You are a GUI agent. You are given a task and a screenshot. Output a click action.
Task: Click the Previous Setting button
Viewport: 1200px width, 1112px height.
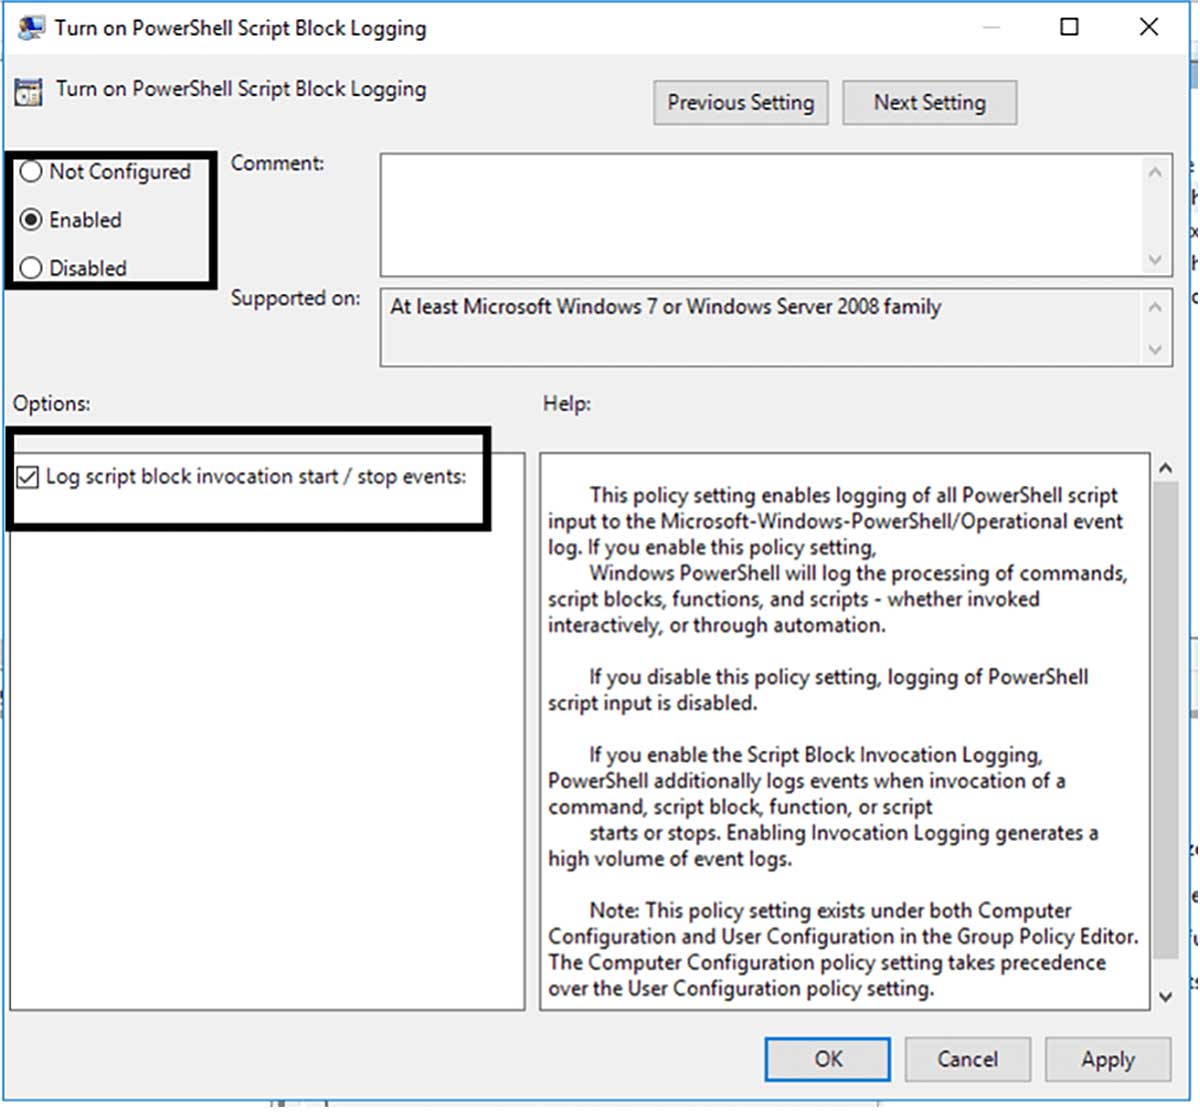pos(740,102)
